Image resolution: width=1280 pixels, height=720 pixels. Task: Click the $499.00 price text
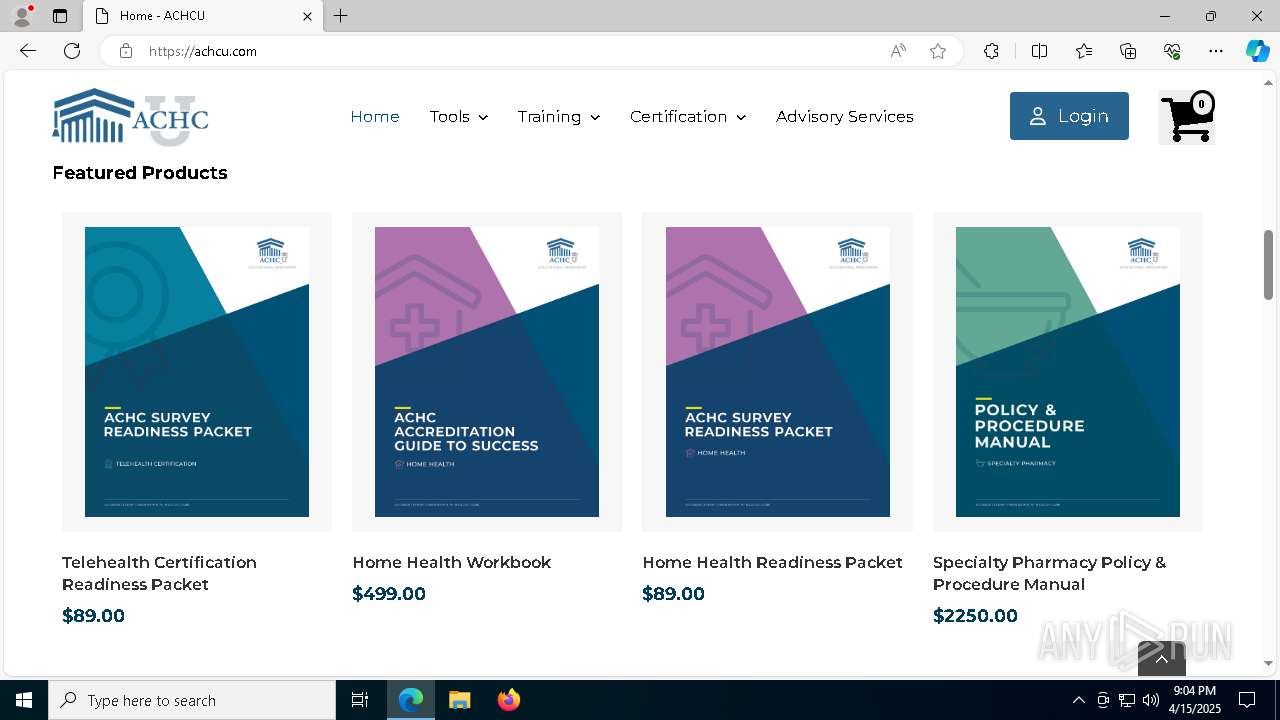click(x=389, y=593)
